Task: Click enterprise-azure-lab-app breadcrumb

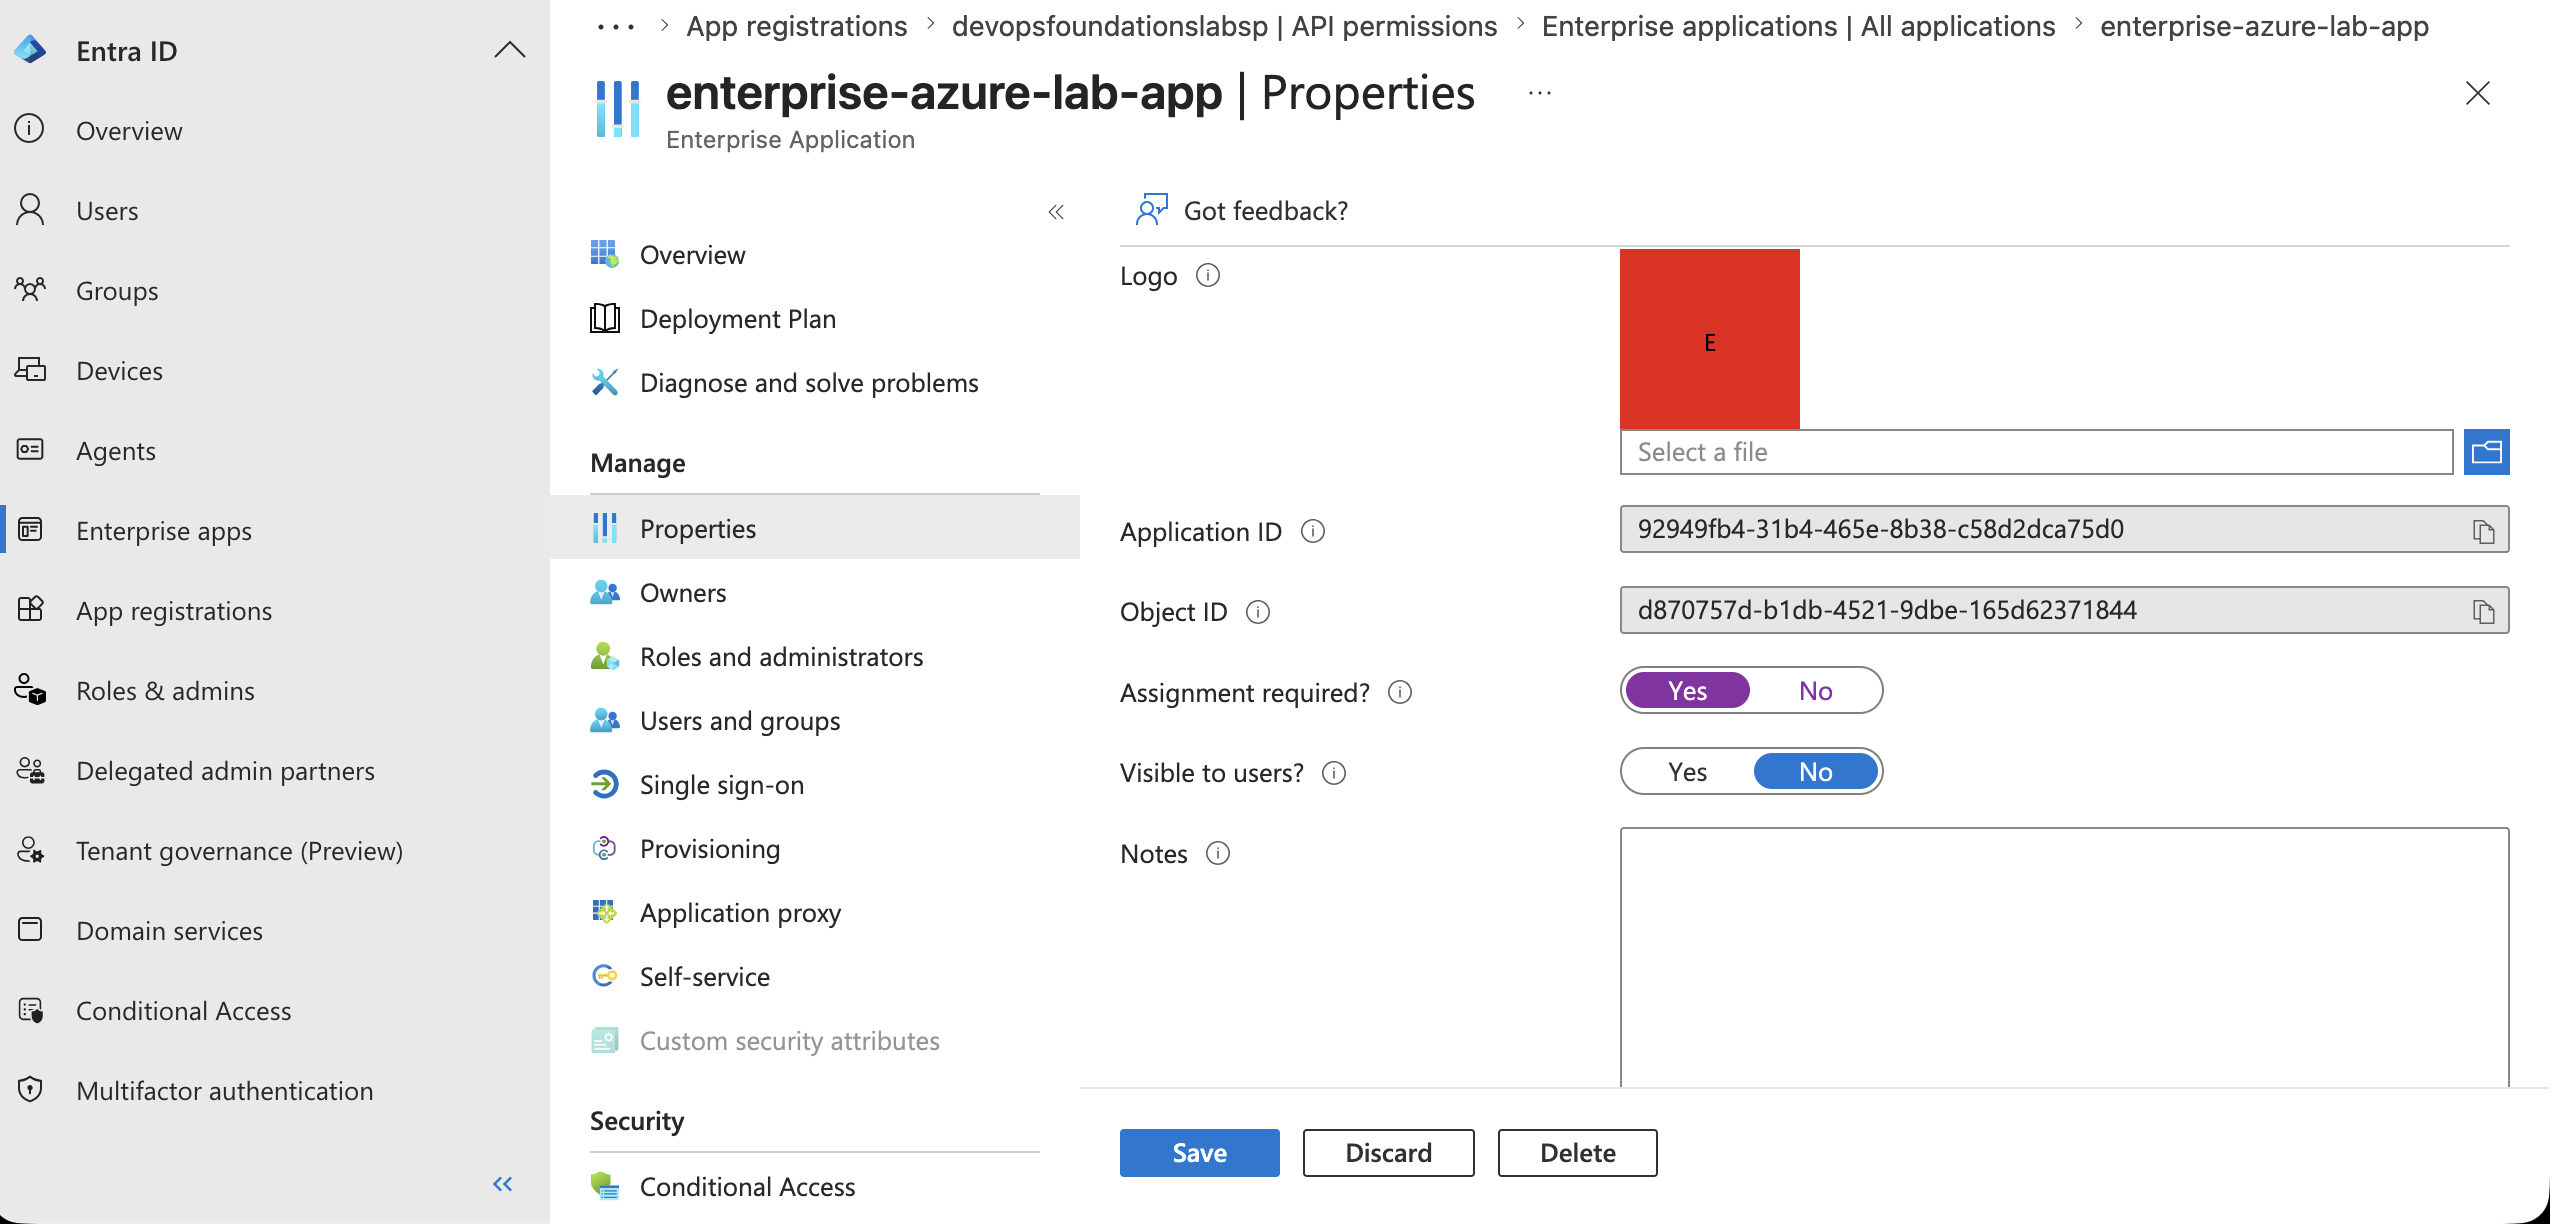Action: 2264,27
